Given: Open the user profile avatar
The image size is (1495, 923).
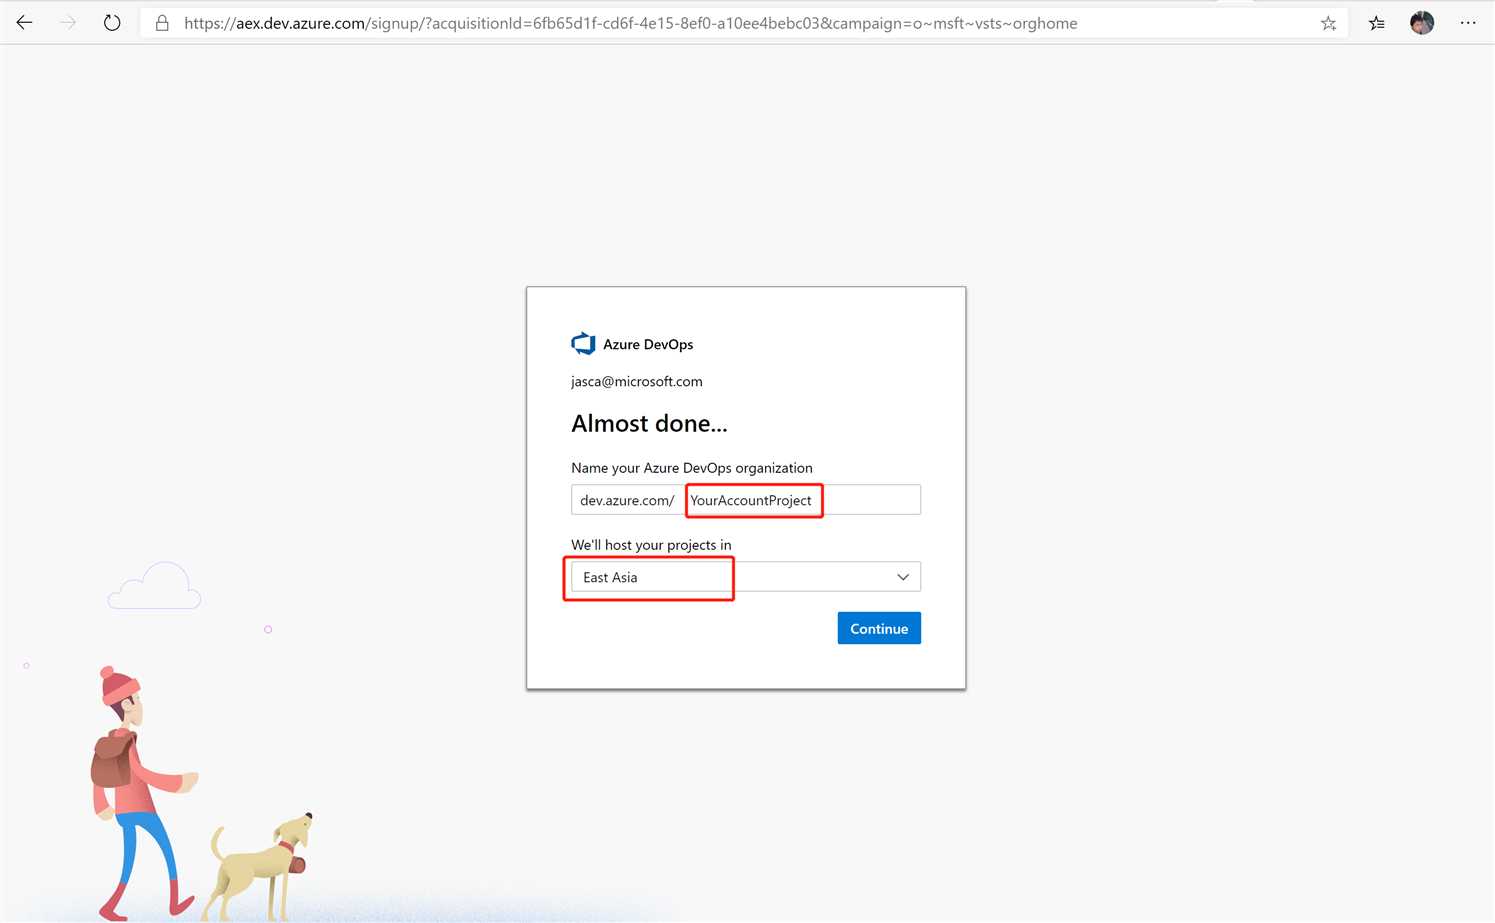Looking at the screenshot, I should pos(1422,22).
